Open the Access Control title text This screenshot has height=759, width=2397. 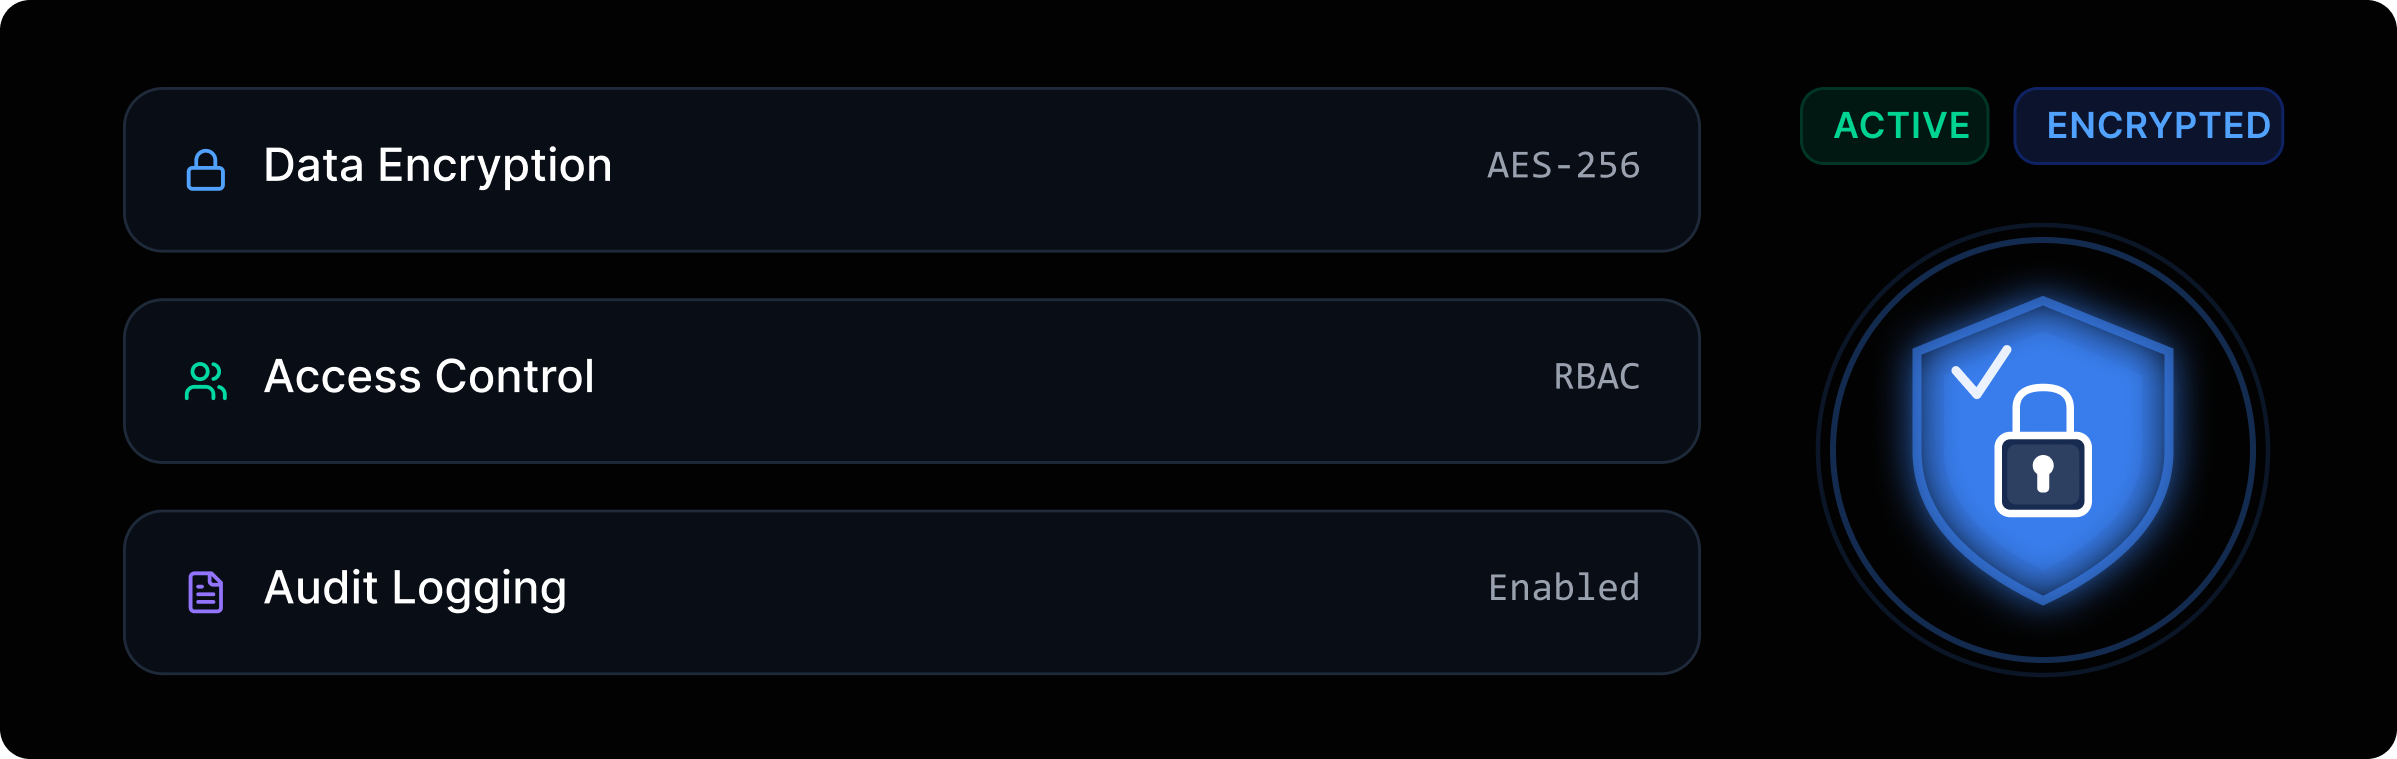tap(429, 377)
